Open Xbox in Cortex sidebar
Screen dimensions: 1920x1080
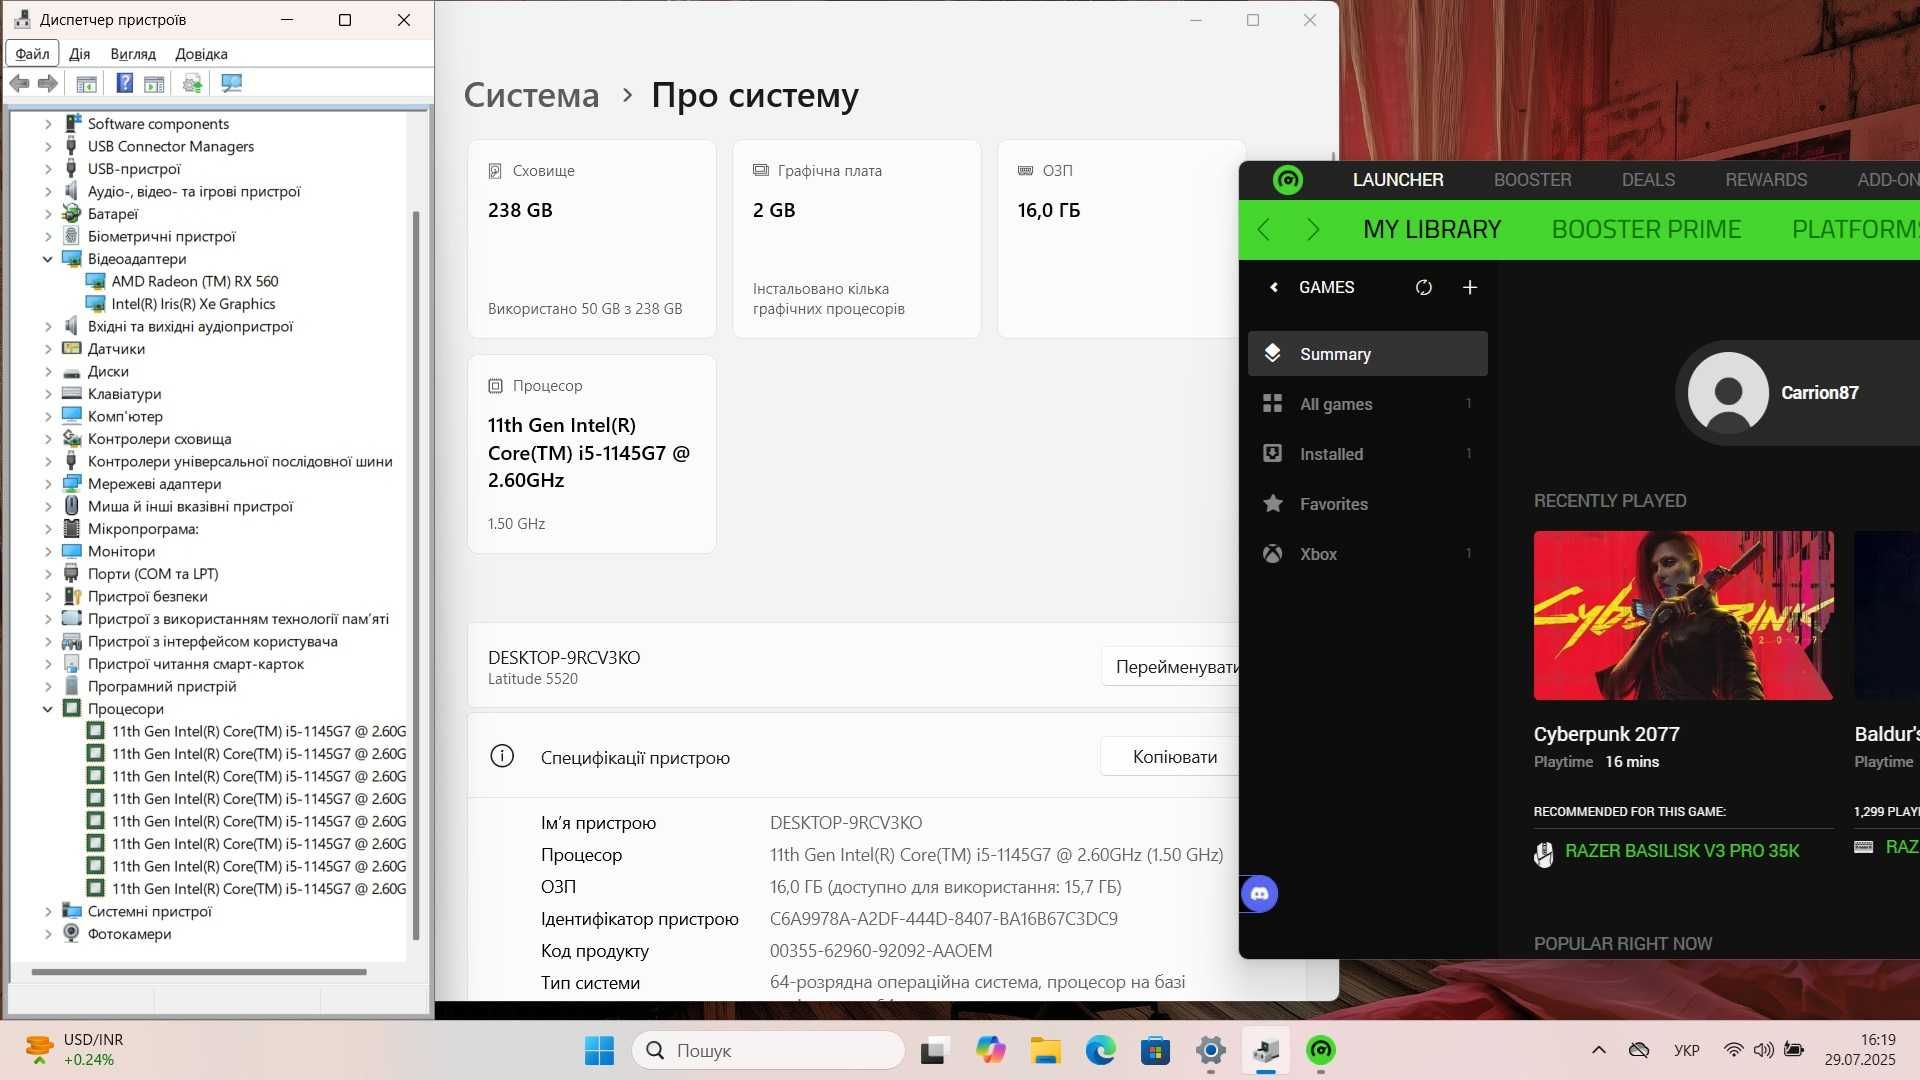(1367, 554)
